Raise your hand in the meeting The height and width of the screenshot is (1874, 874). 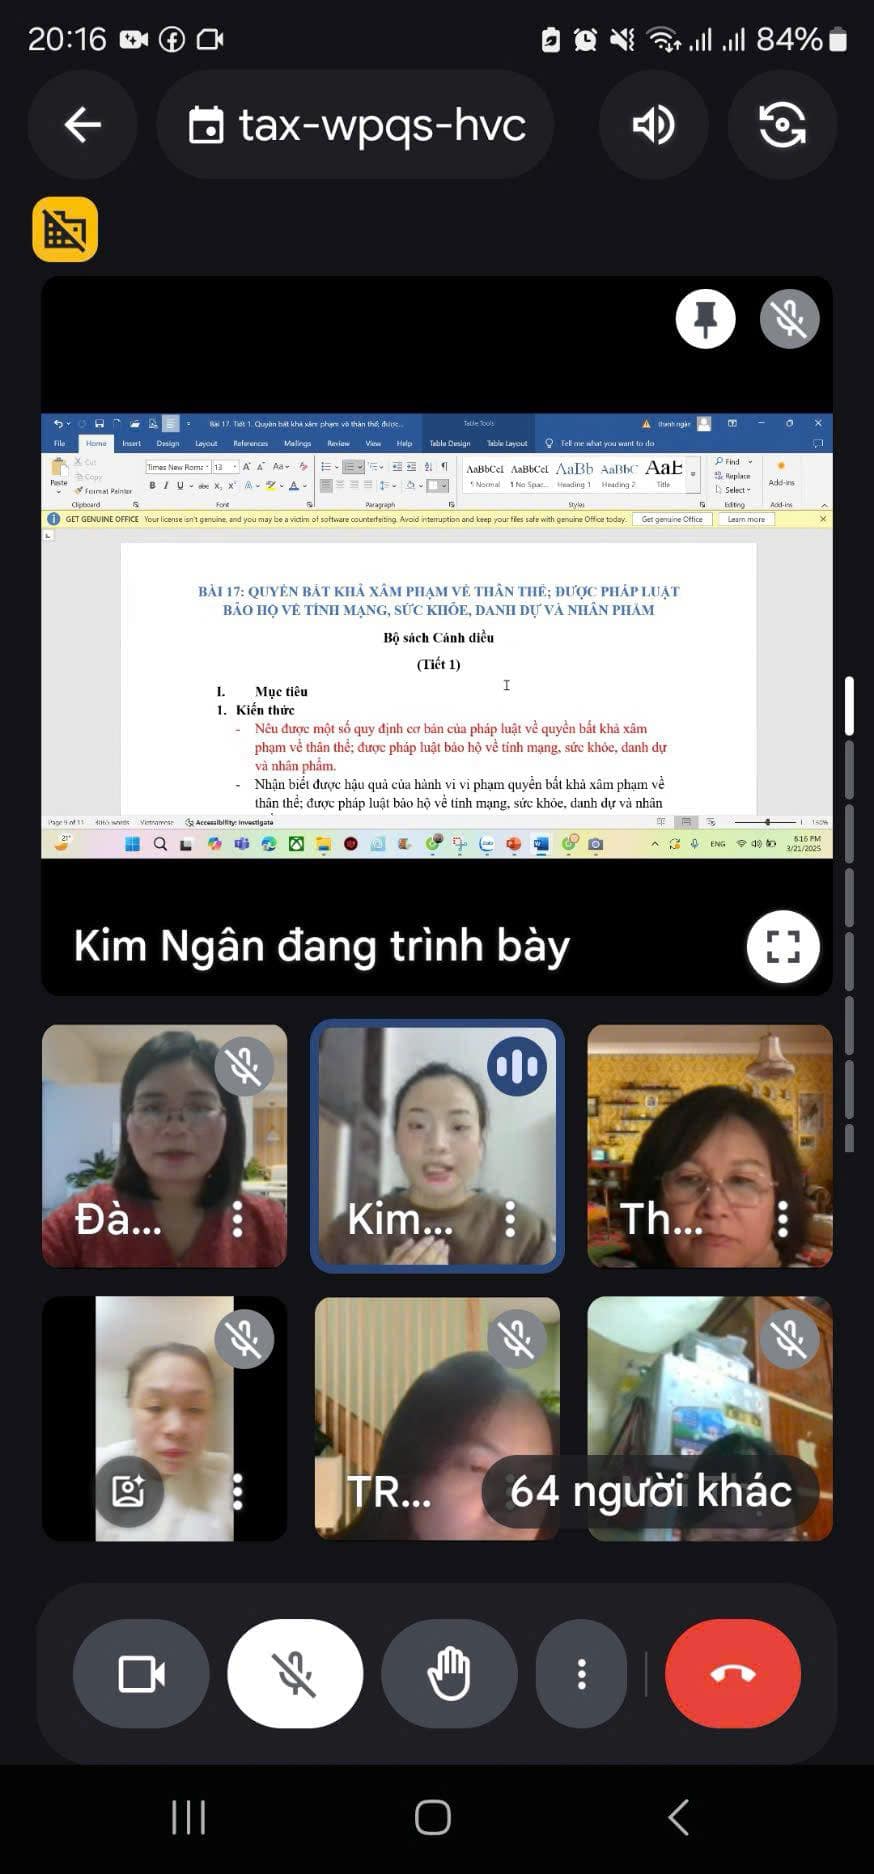pyautogui.click(x=449, y=1673)
